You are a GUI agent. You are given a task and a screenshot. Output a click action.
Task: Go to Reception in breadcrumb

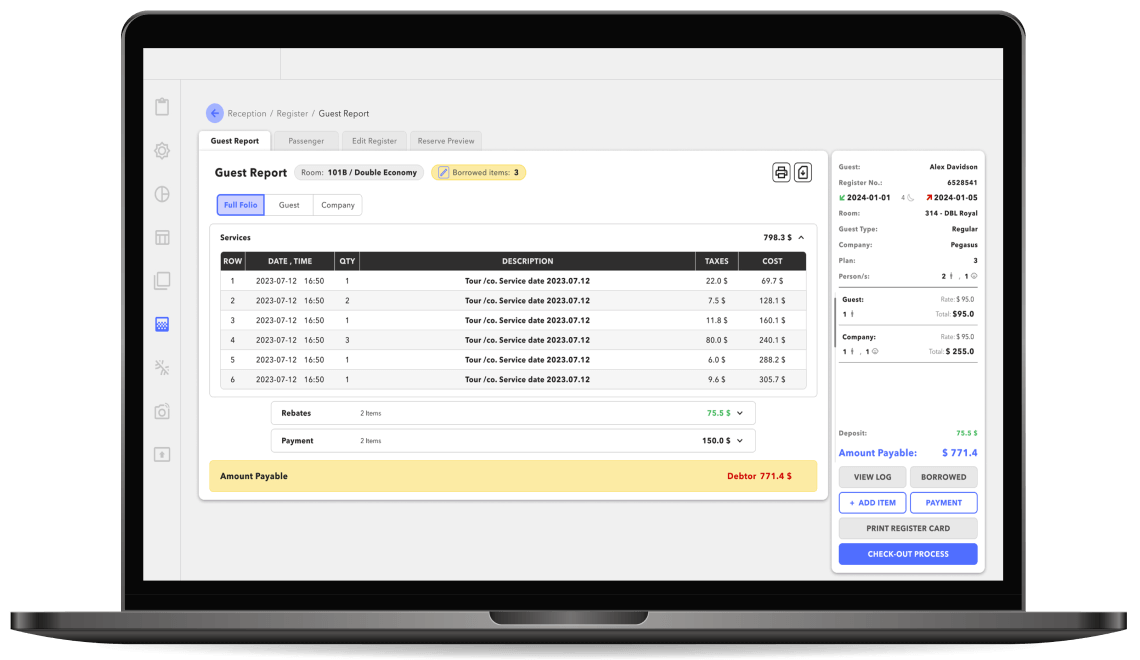(247, 113)
